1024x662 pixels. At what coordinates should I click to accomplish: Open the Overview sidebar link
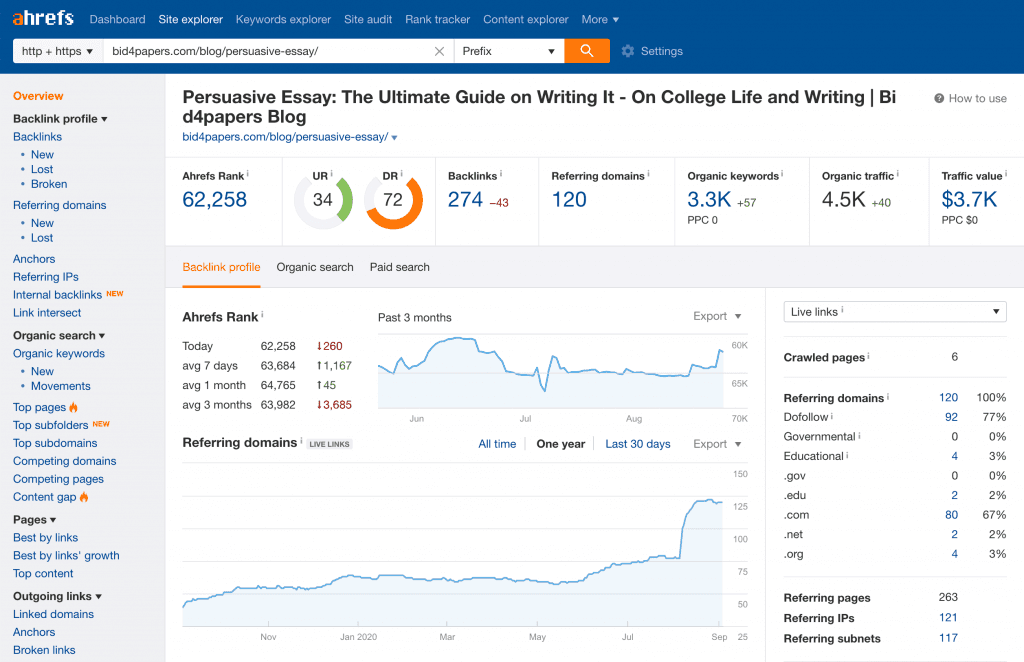38,96
